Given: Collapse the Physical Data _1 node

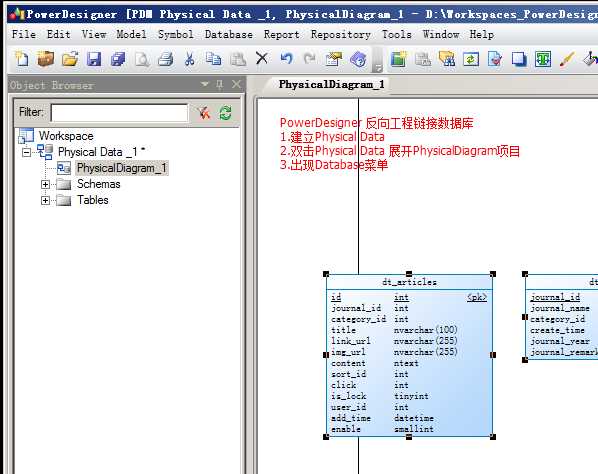Looking at the screenshot, I should click(26, 153).
